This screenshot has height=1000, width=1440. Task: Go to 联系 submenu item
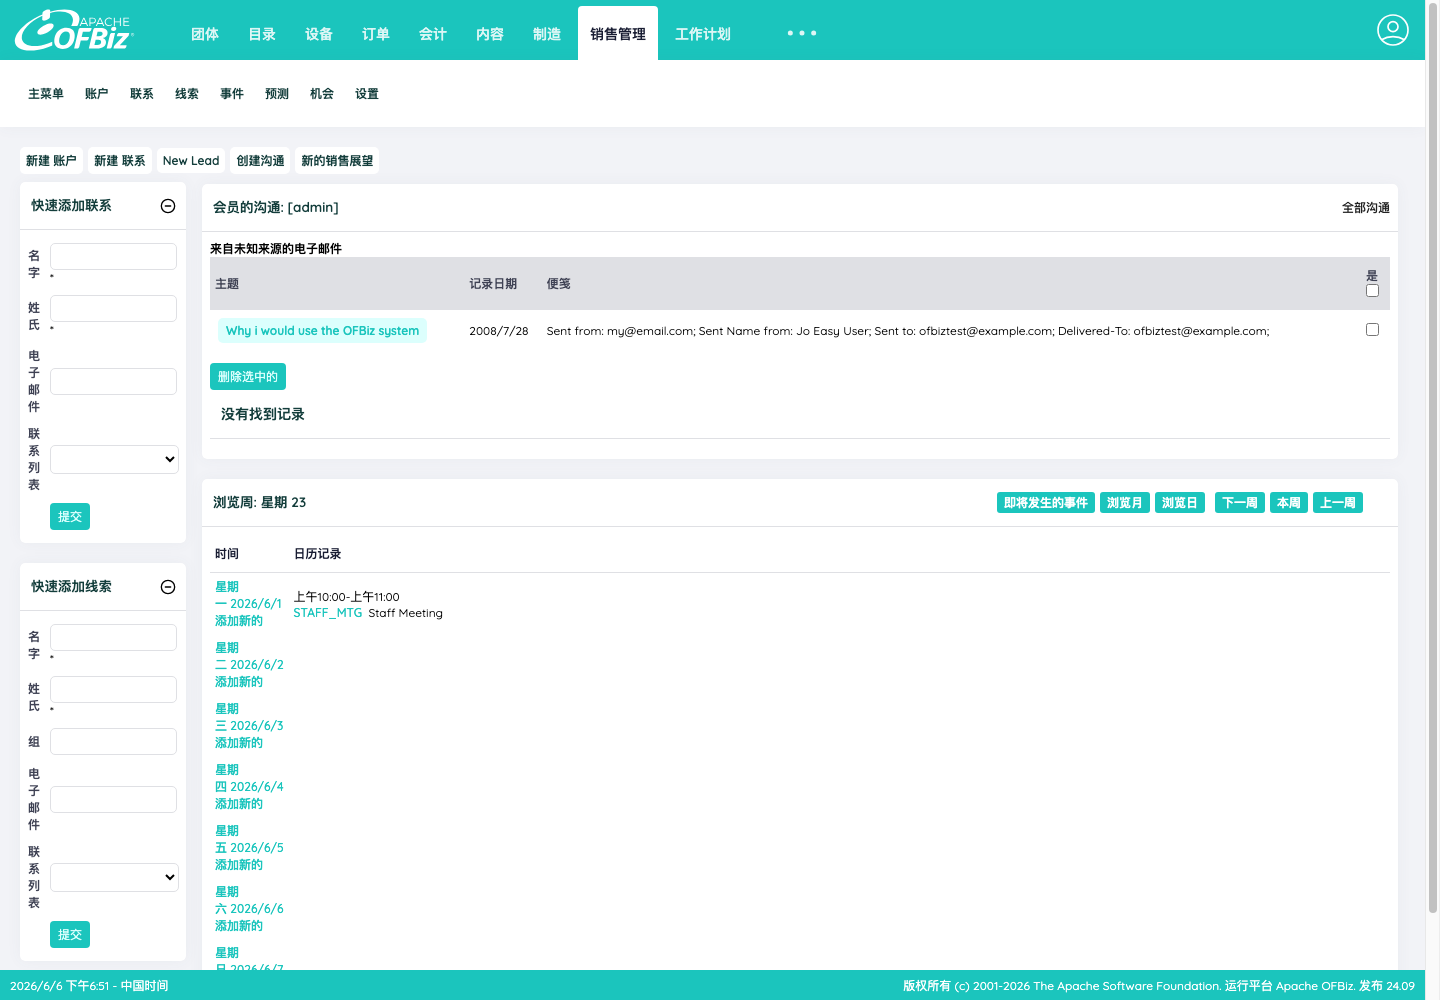[x=142, y=94]
